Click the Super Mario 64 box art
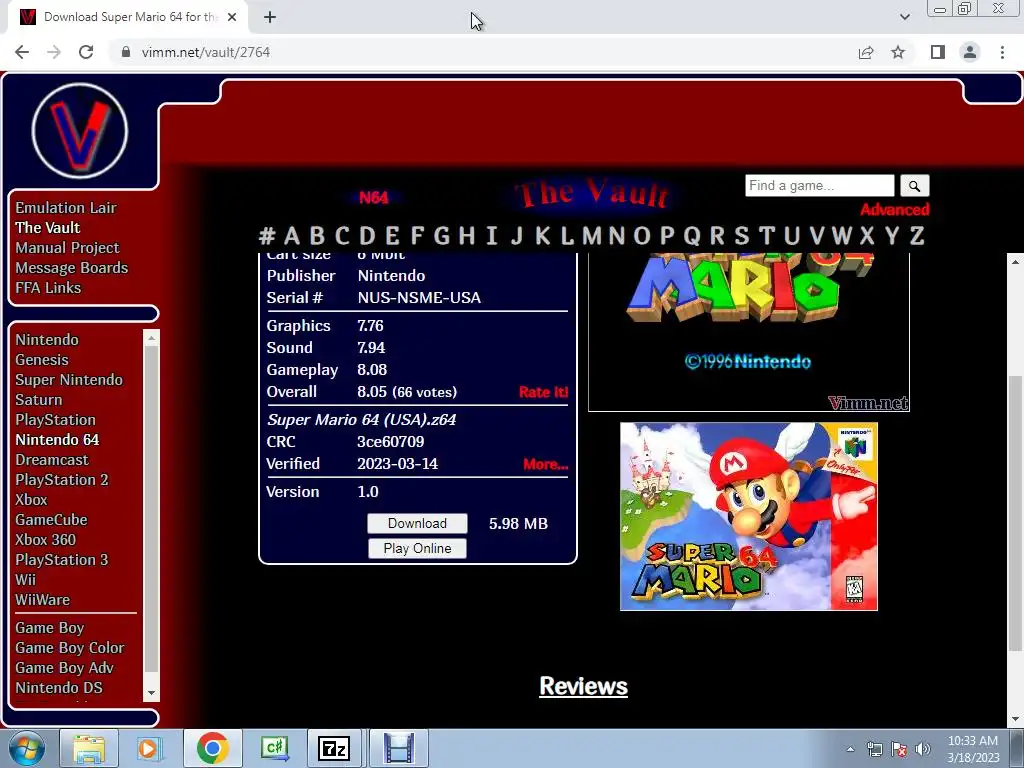The height and width of the screenshot is (768, 1024). pyautogui.click(x=748, y=517)
